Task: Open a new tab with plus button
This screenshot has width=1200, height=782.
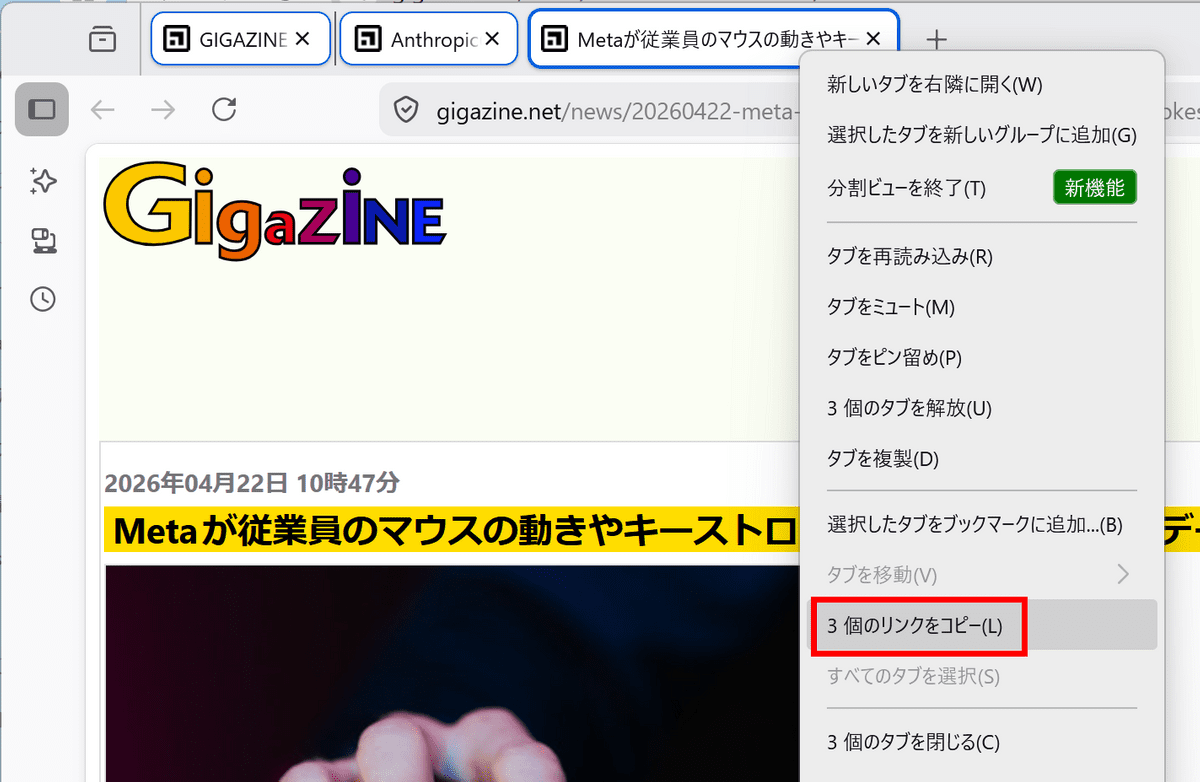Action: tap(936, 39)
